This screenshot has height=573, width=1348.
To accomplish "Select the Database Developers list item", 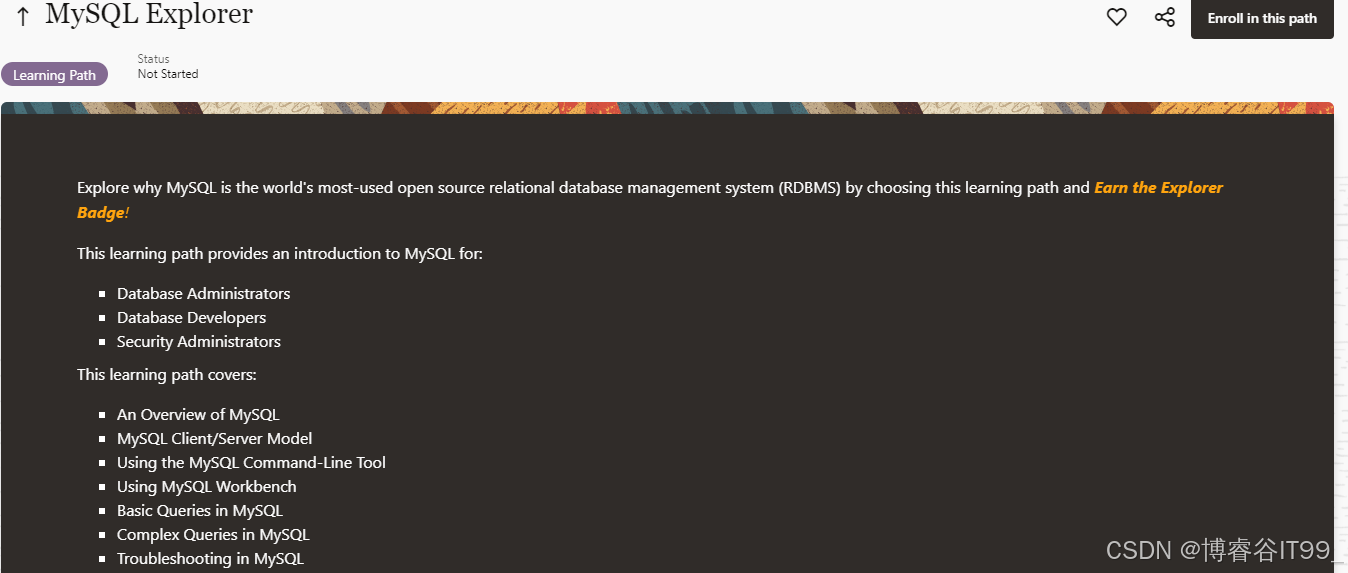I will click(192, 318).
